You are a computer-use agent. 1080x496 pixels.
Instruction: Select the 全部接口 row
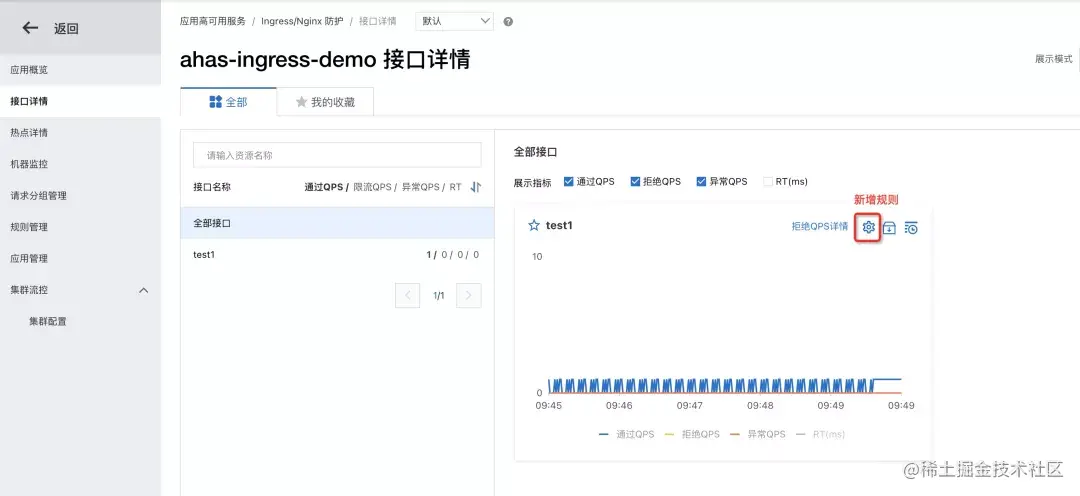point(338,223)
